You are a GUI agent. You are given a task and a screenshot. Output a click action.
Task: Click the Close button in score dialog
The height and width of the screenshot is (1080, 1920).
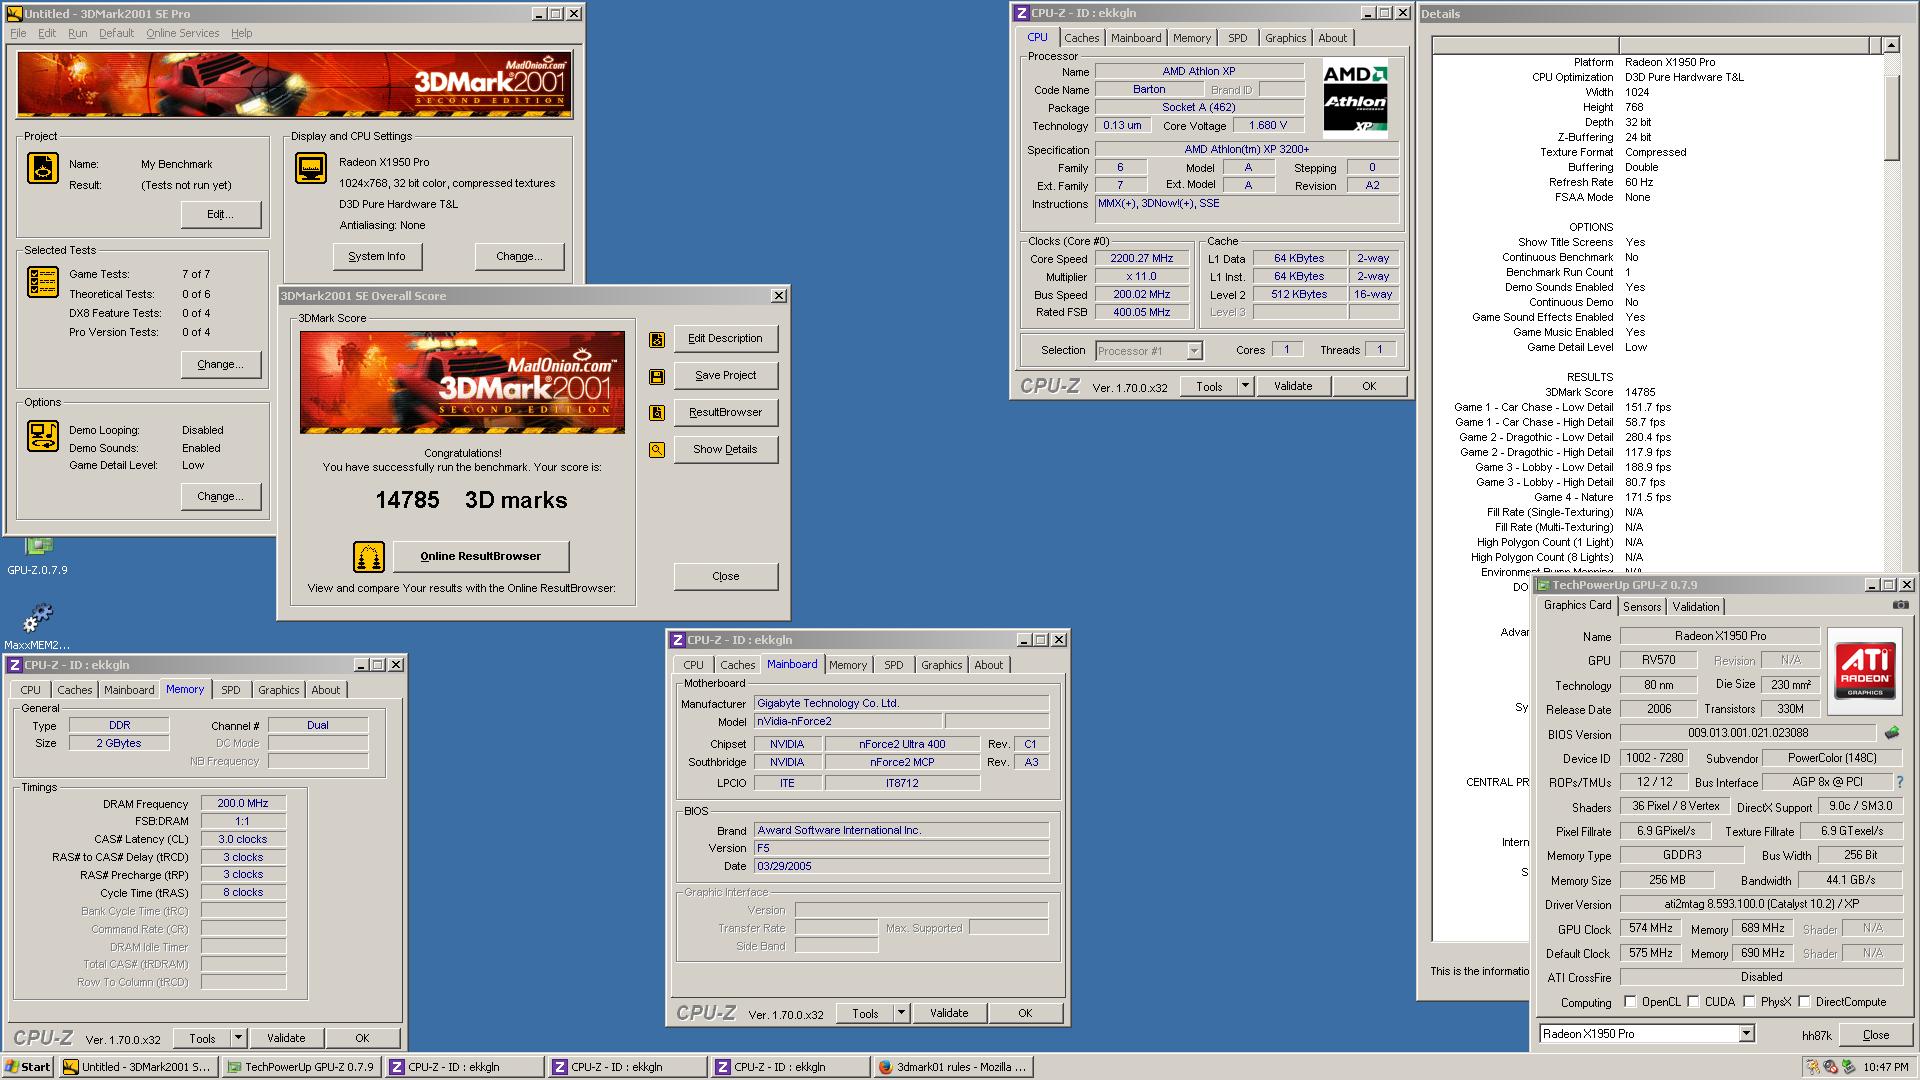click(726, 576)
